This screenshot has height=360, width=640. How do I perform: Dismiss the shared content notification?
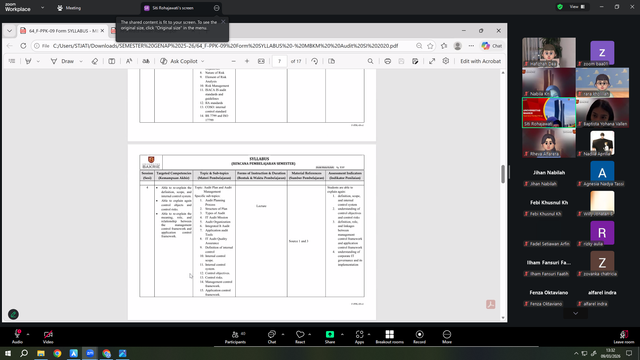[x=223, y=22]
